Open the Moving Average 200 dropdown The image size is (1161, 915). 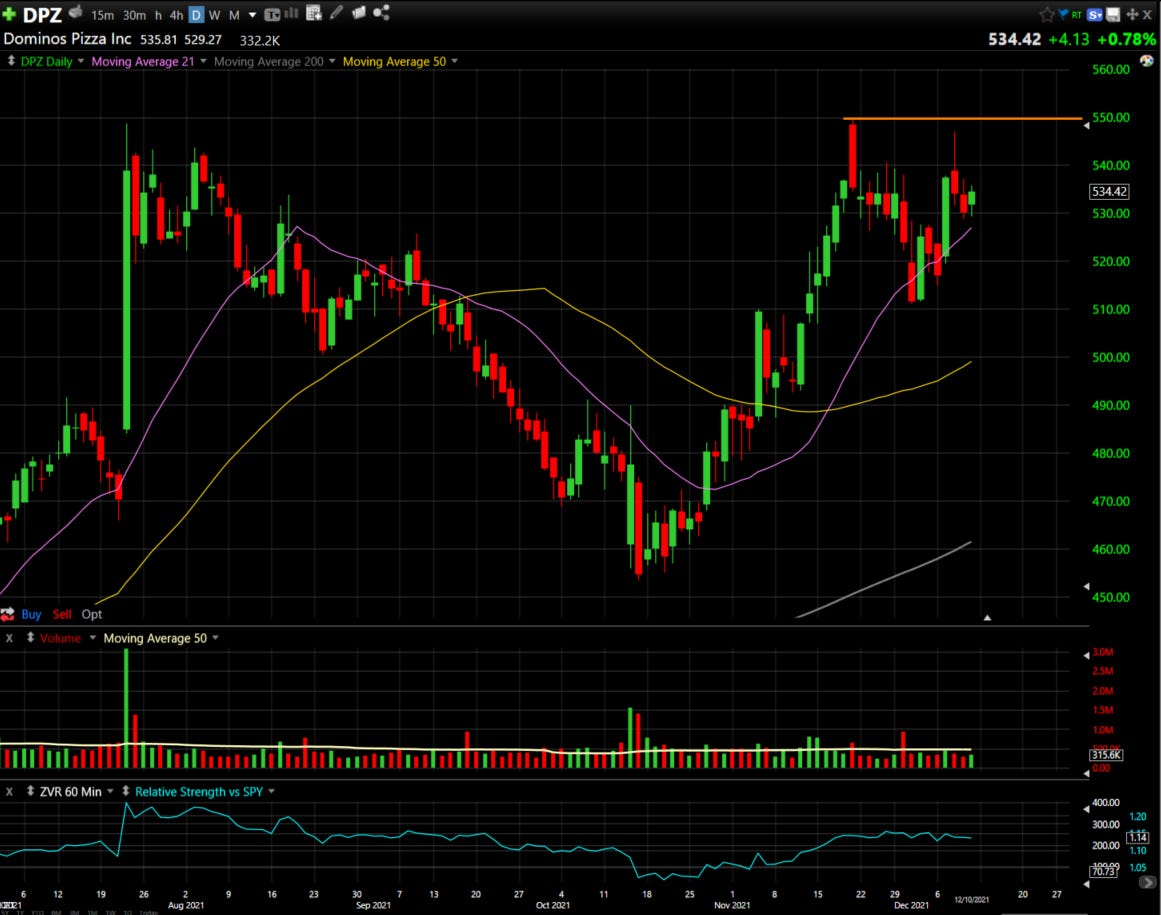tap(332, 61)
